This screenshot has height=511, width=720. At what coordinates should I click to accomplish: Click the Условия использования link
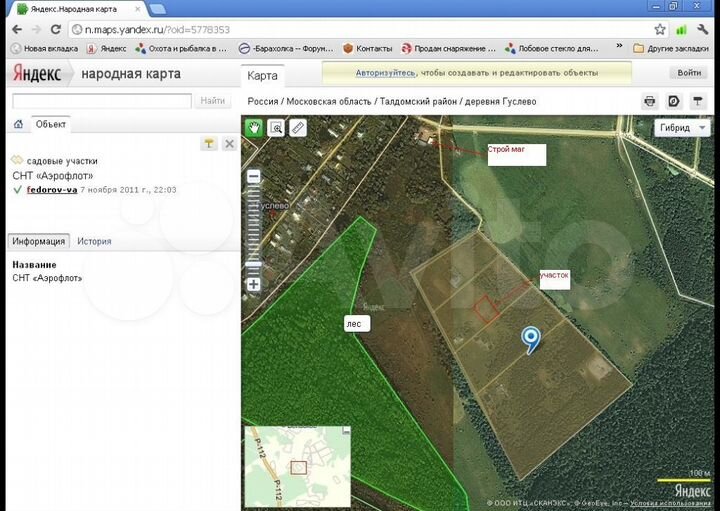click(669, 503)
